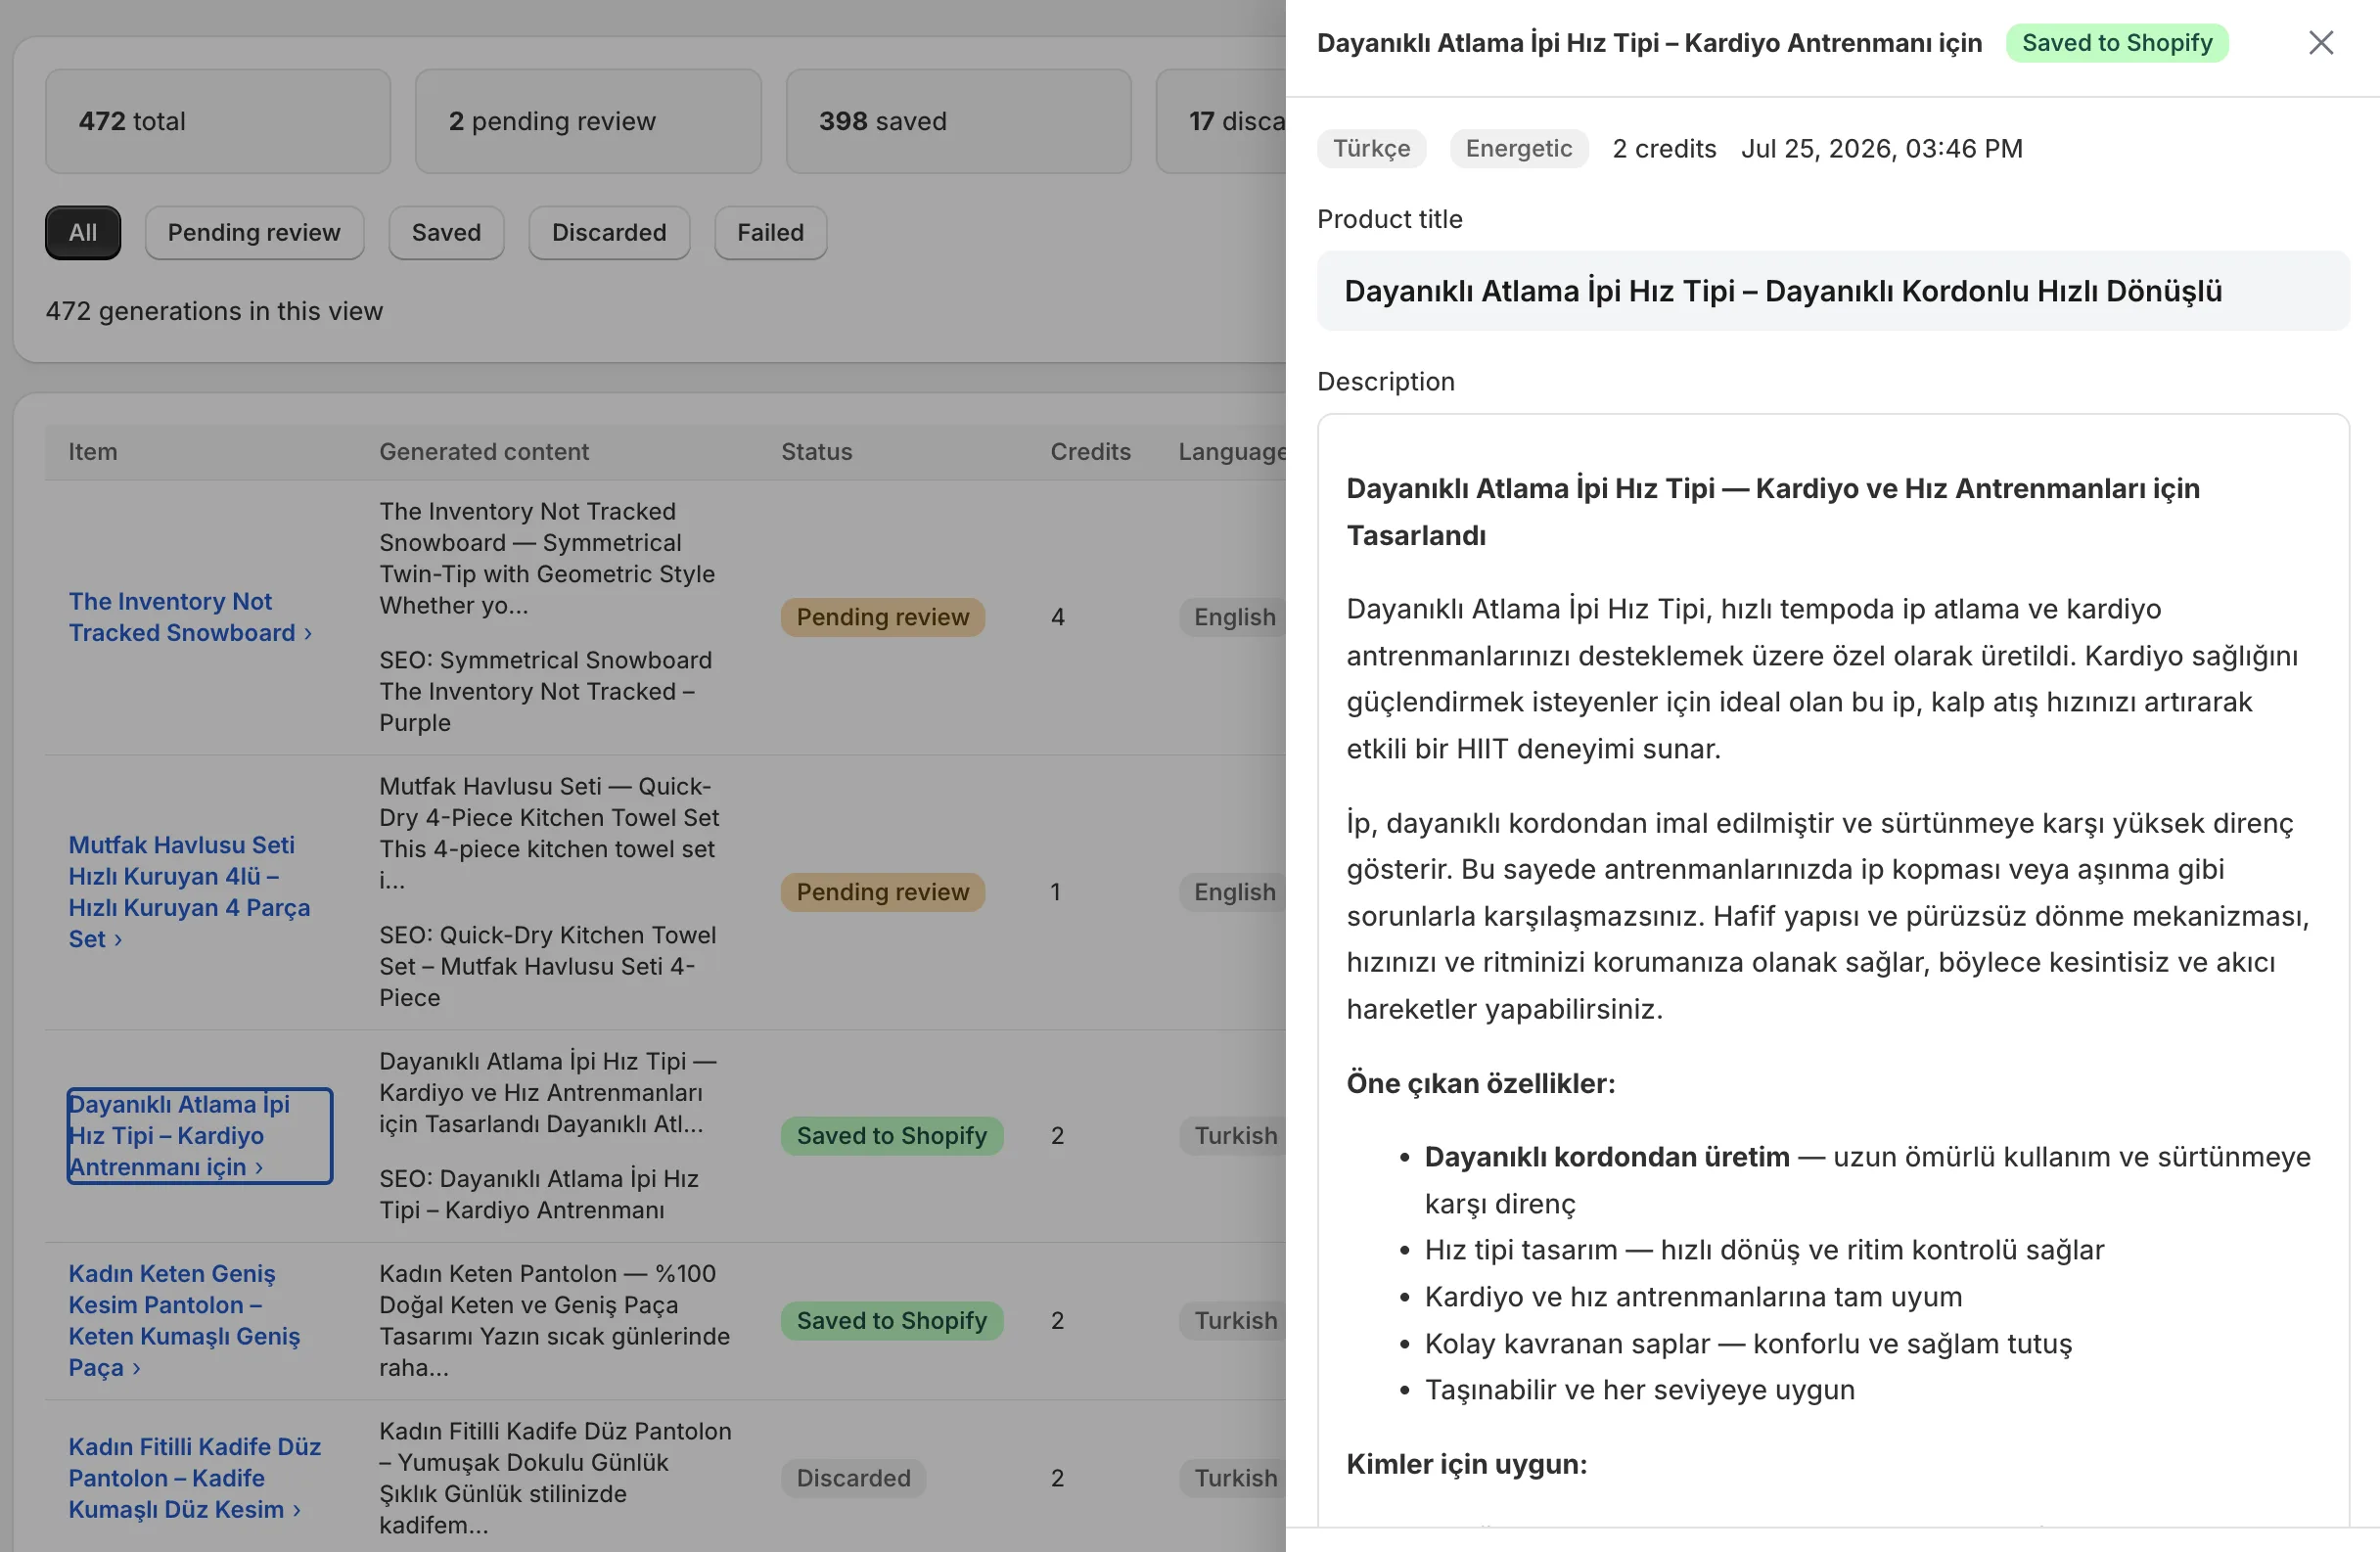Click '472 generations in this view' text
Viewport: 2380px width, 1552px height.
coord(214,311)
